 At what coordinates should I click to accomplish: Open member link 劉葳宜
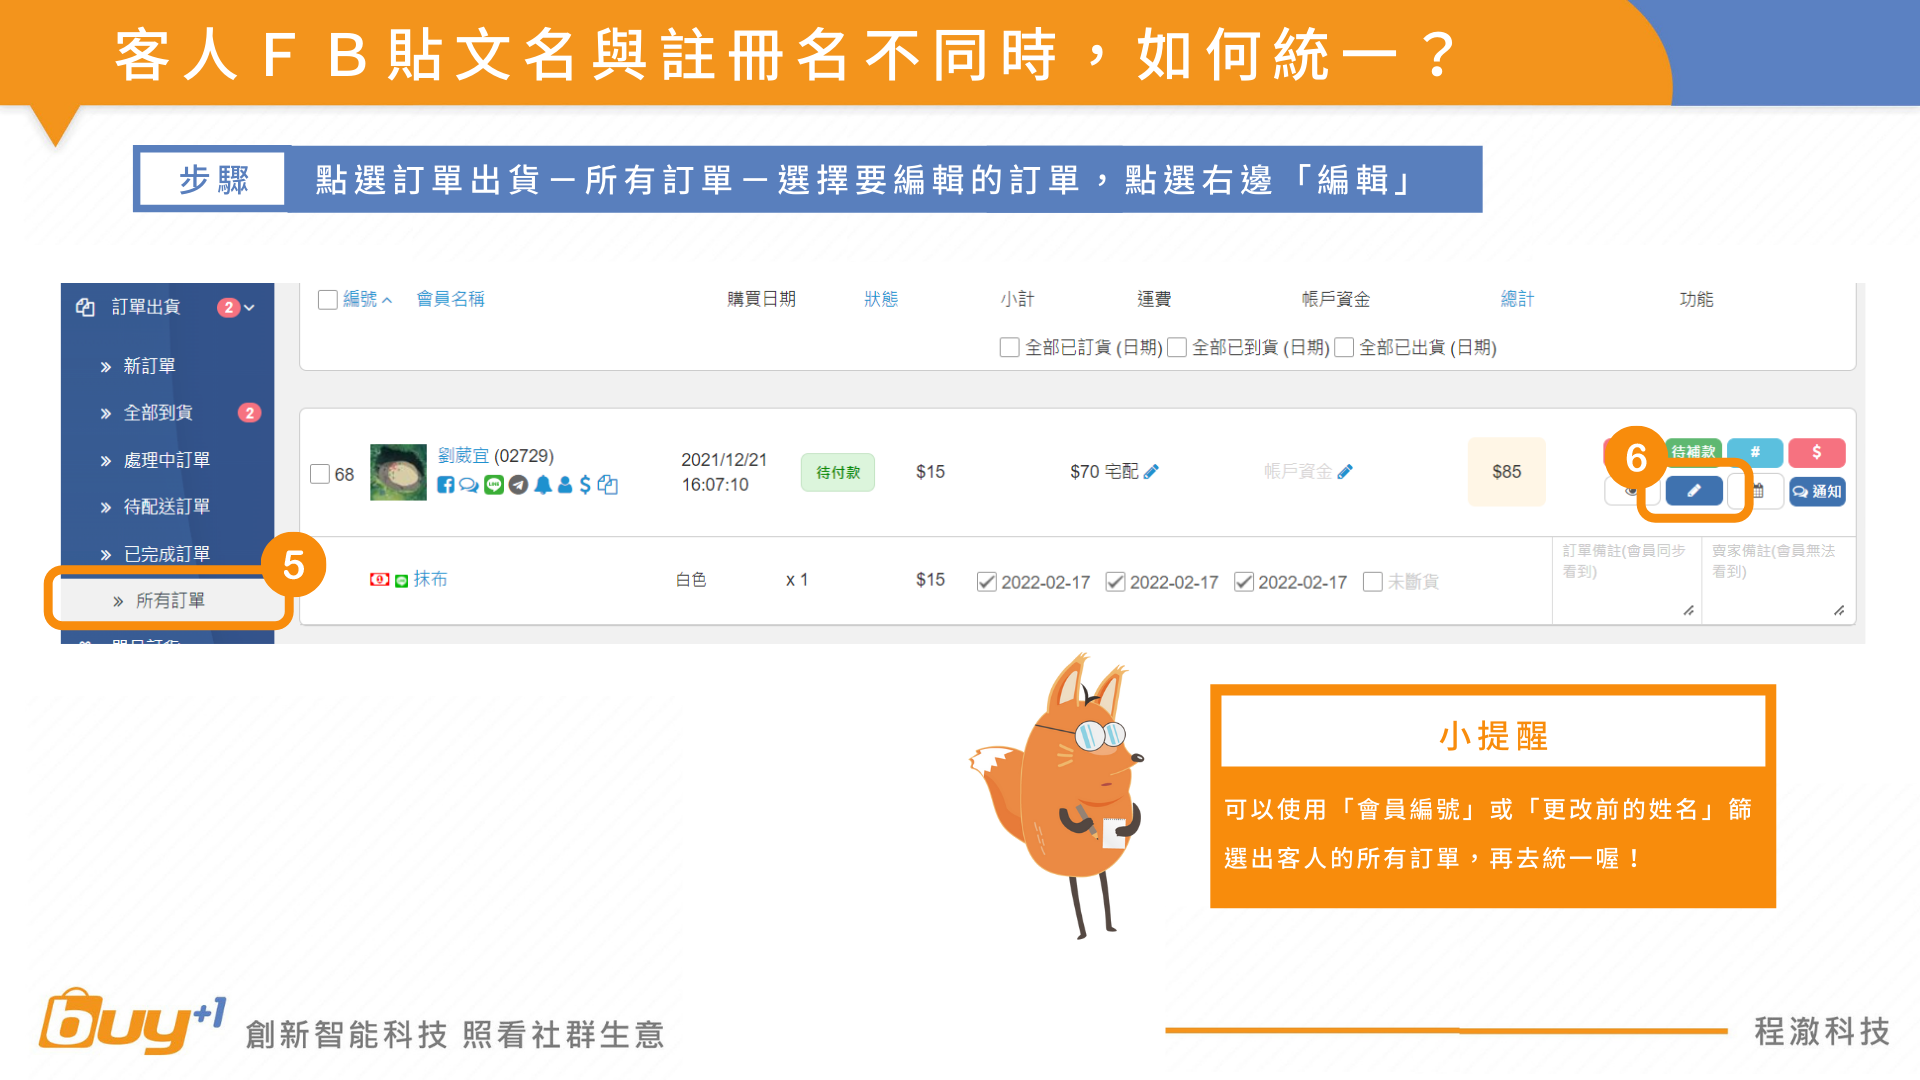pos(463,456)
